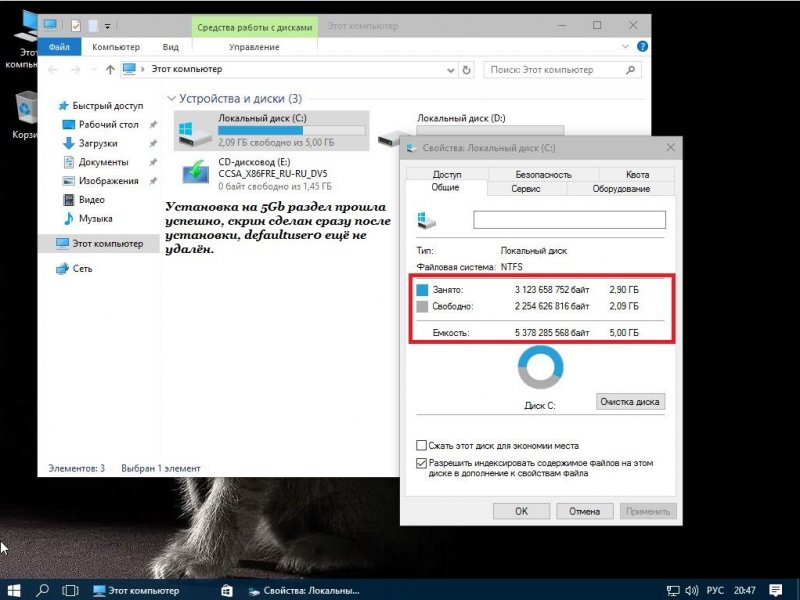Open the Файл ribbon tab
800x600 pixels.
point(59,46)
